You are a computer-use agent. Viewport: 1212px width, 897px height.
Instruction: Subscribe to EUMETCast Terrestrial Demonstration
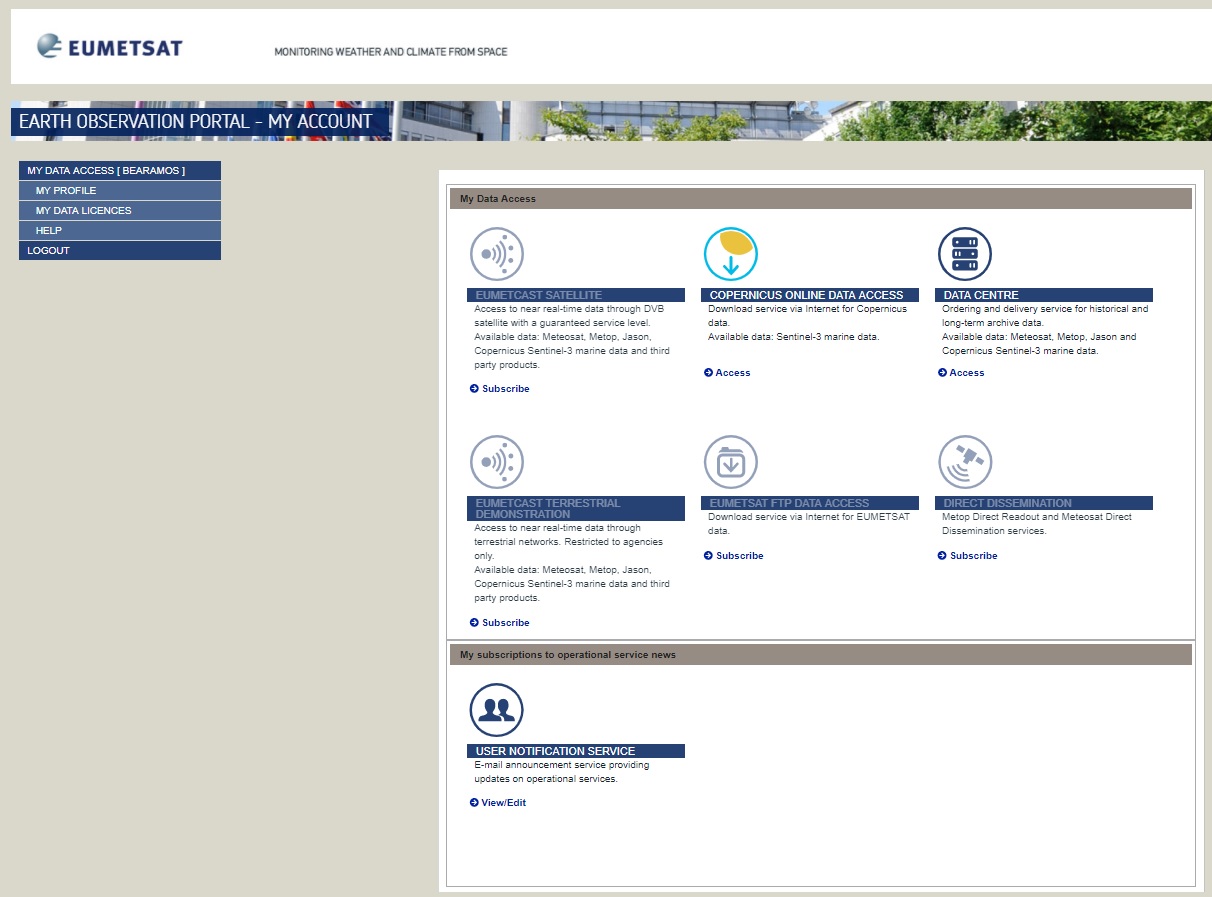(x=500, y=623)
